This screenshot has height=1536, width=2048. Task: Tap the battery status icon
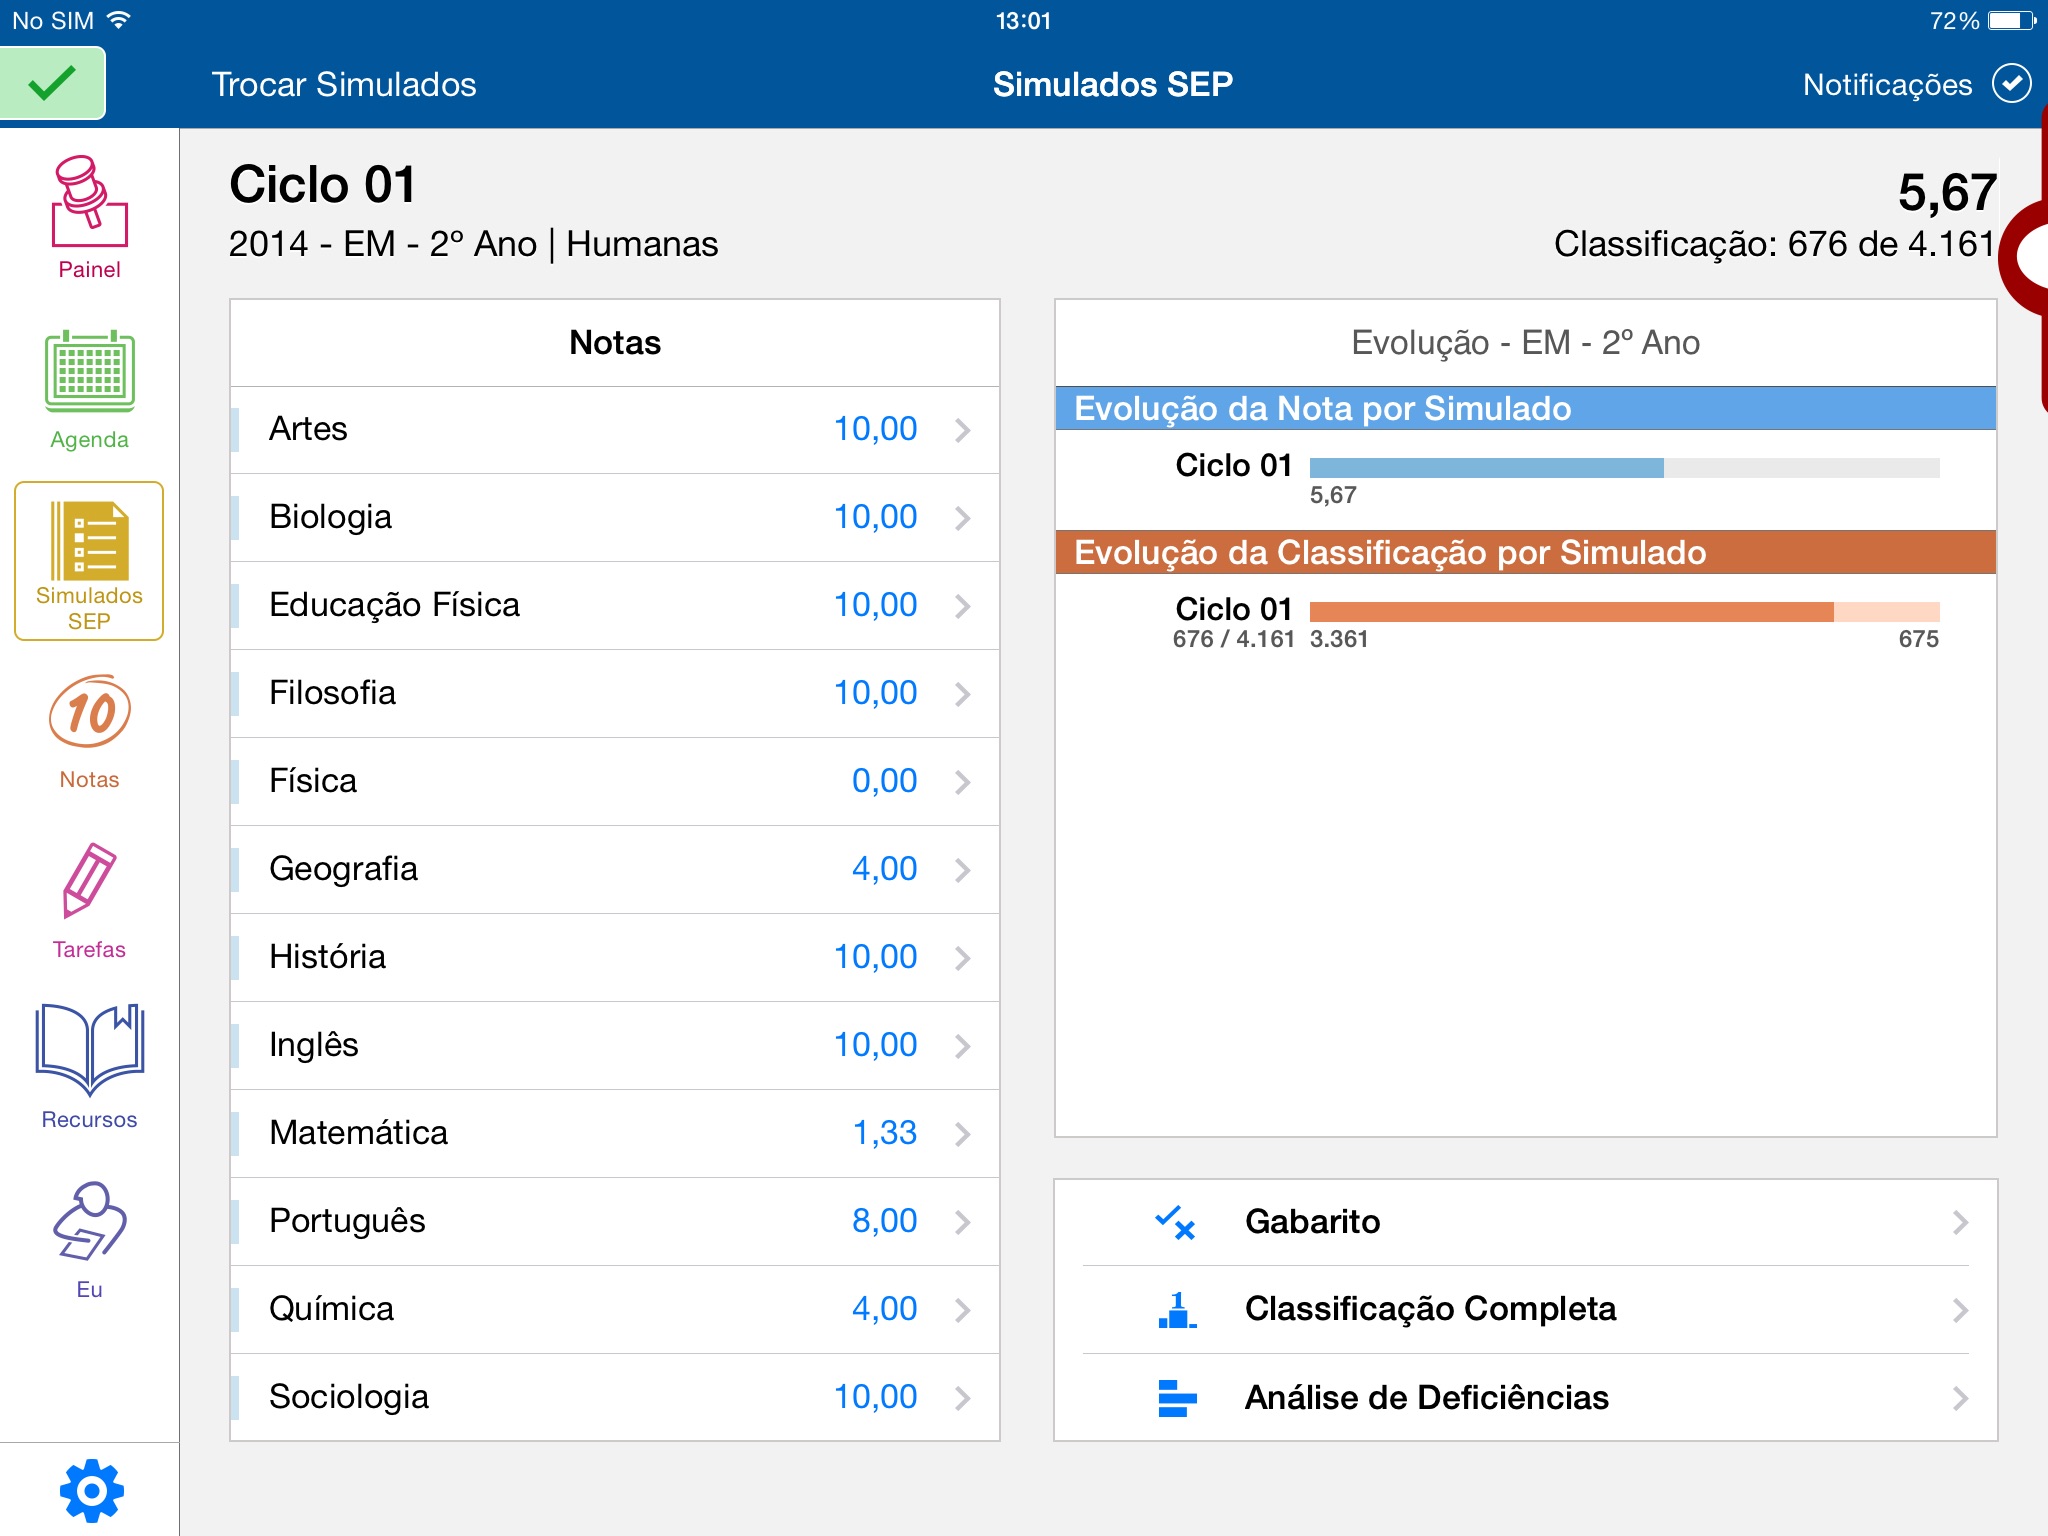(2012, 20)
